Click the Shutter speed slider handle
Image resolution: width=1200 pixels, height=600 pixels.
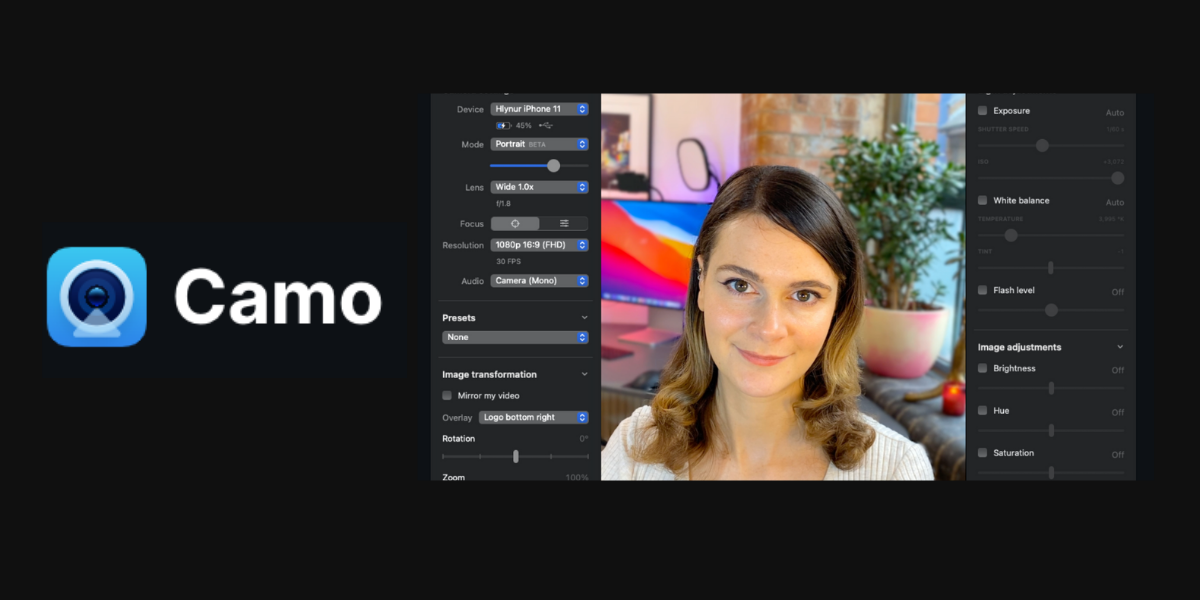[1042, 145]
